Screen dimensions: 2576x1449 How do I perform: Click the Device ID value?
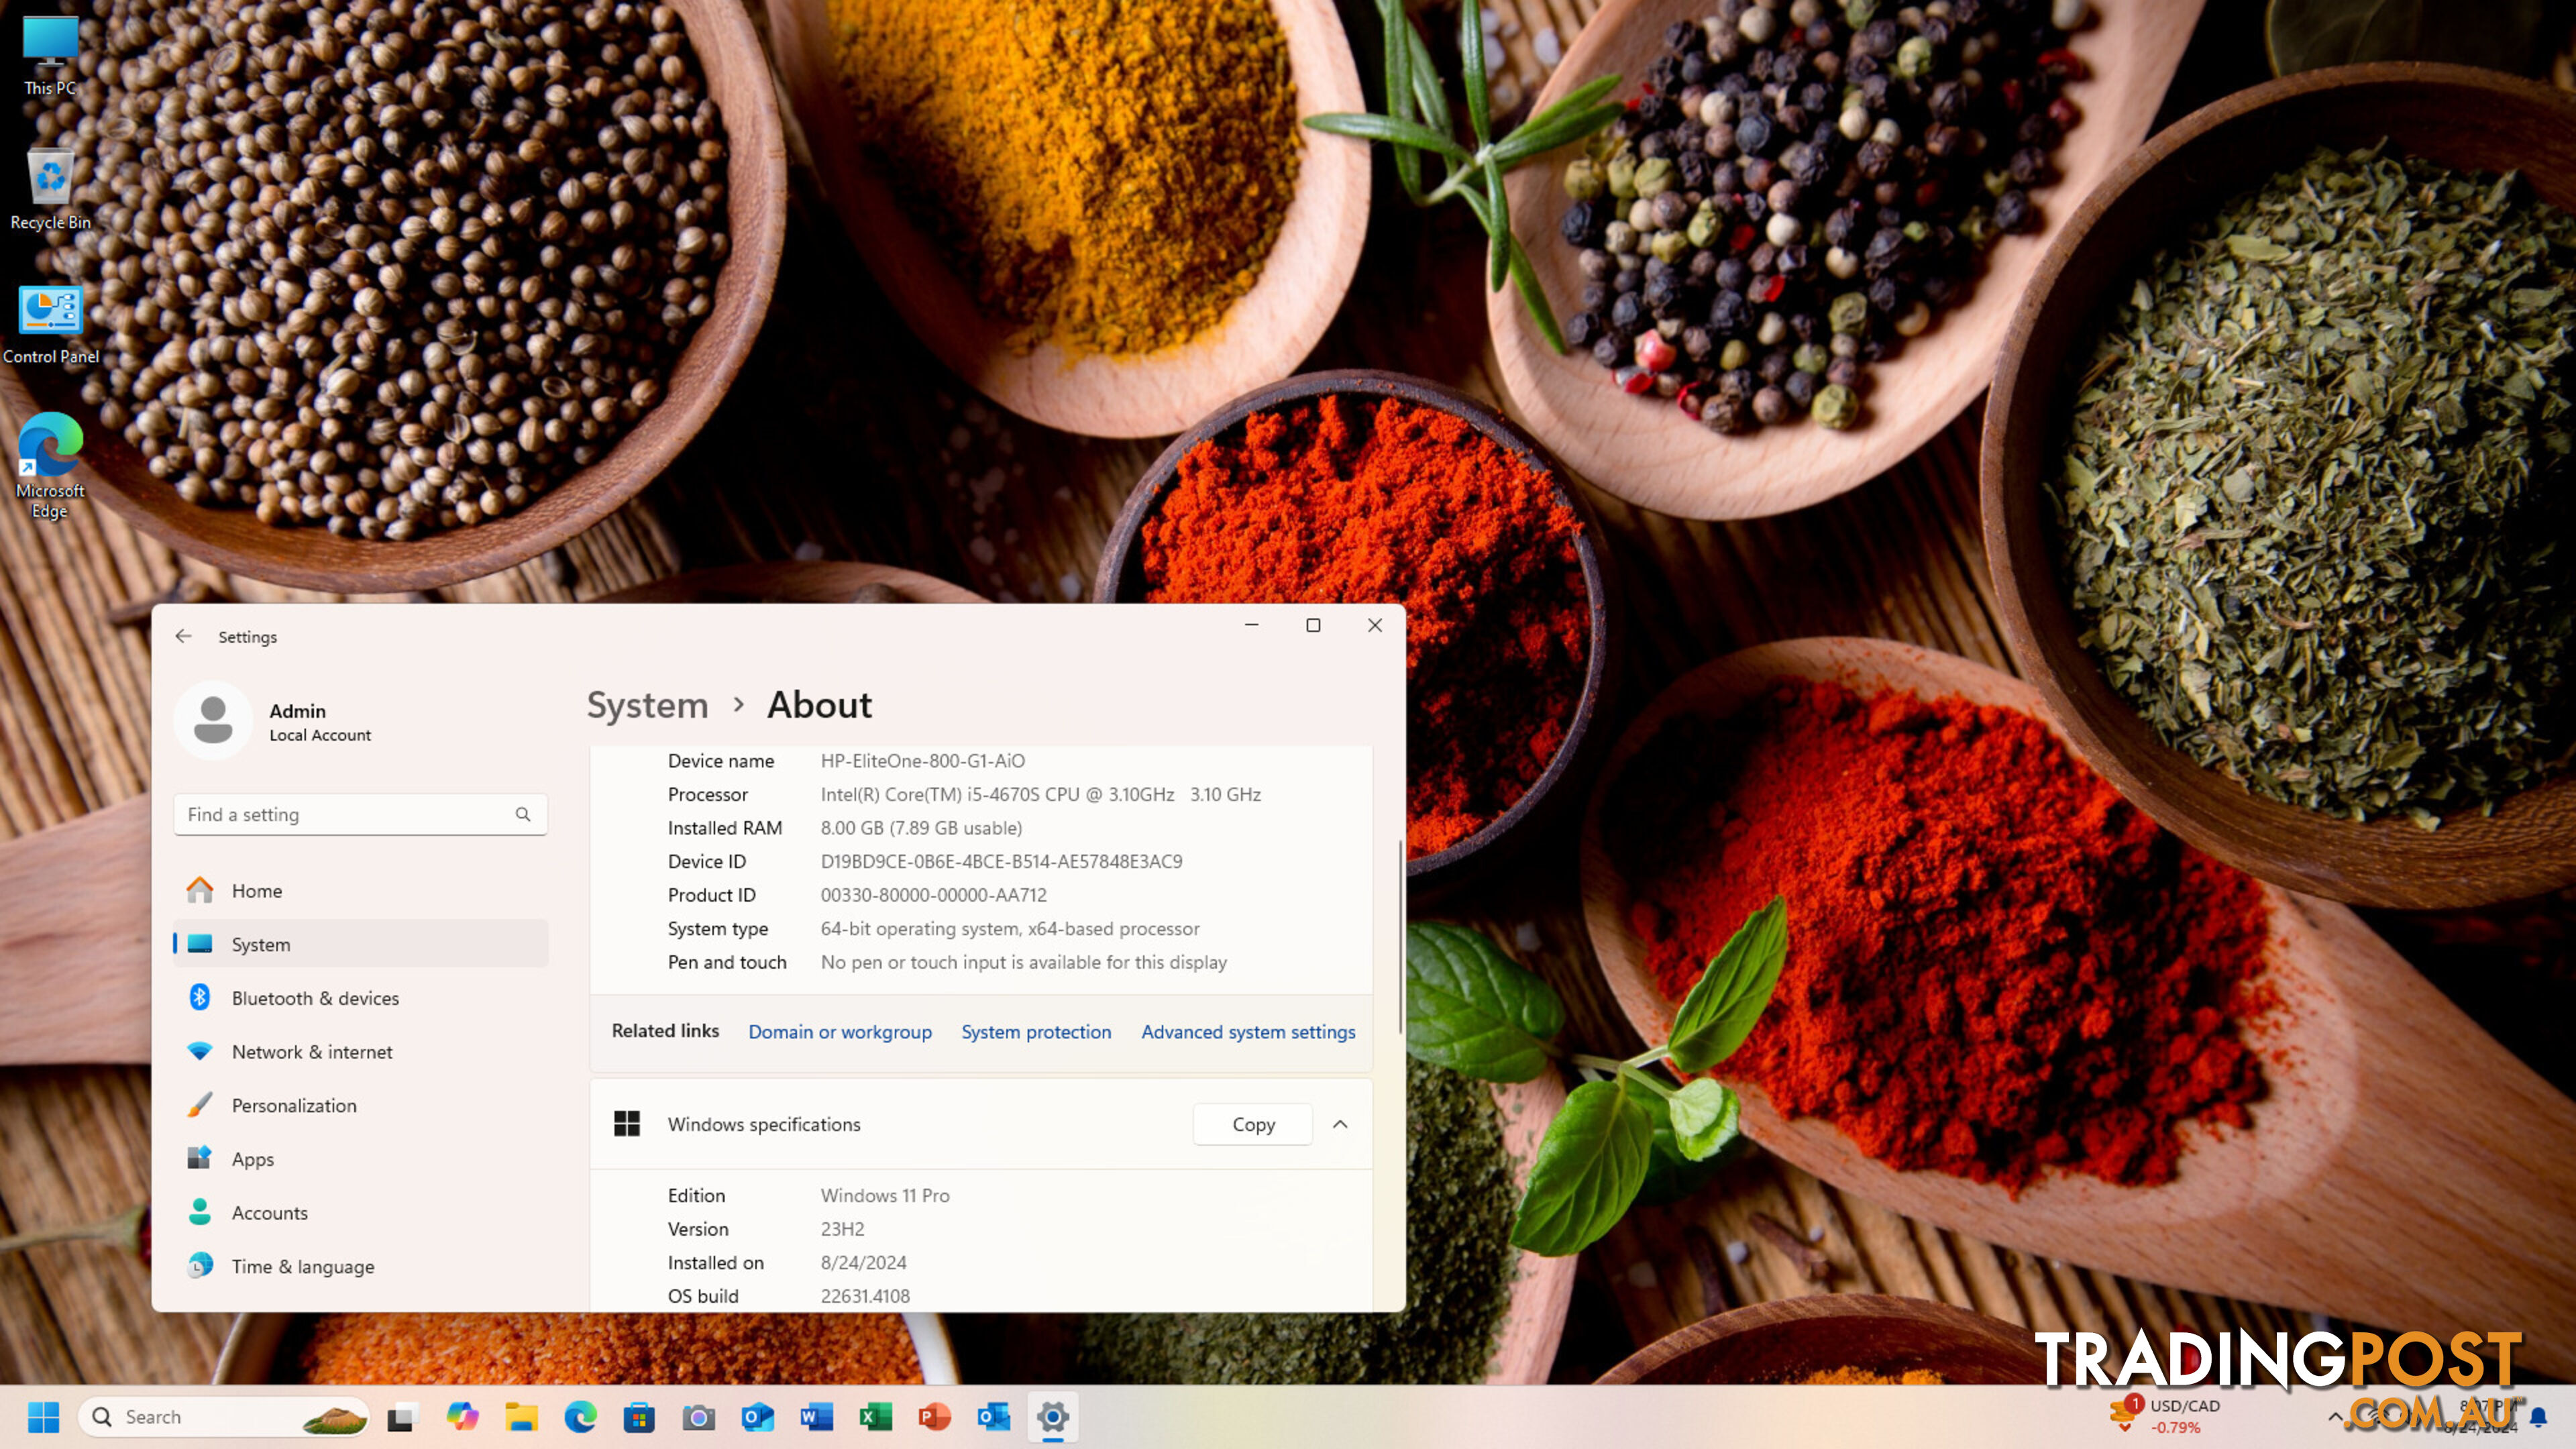tap(1001, 861)
